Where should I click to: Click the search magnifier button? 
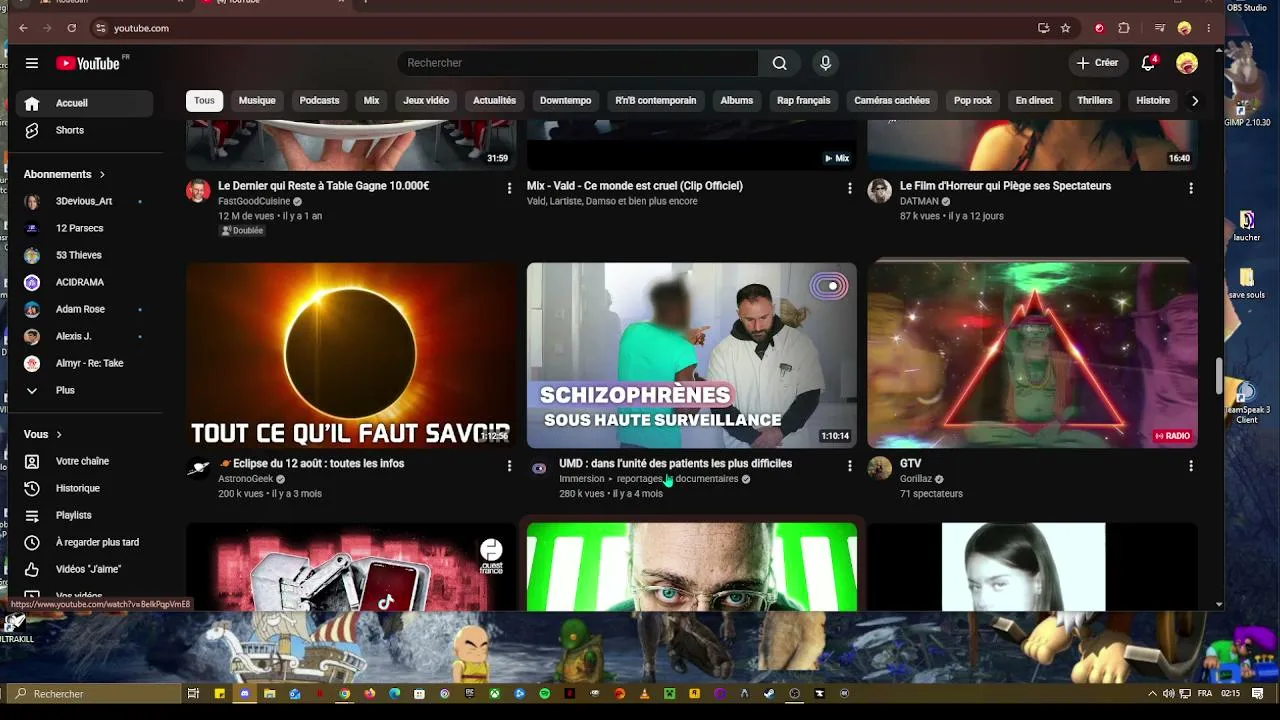point(779,63)
